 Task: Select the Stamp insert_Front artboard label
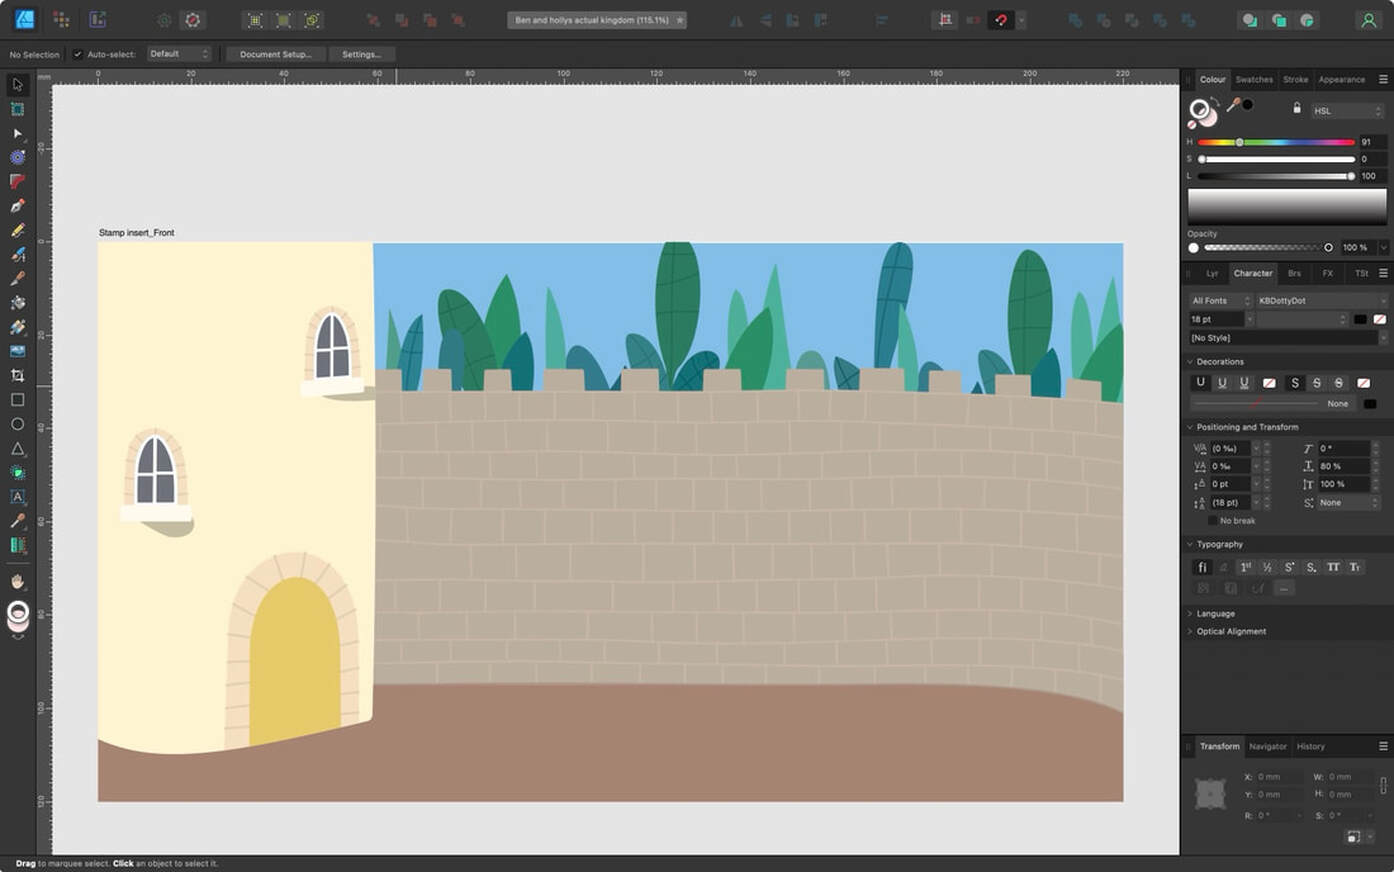pos(137,233)
